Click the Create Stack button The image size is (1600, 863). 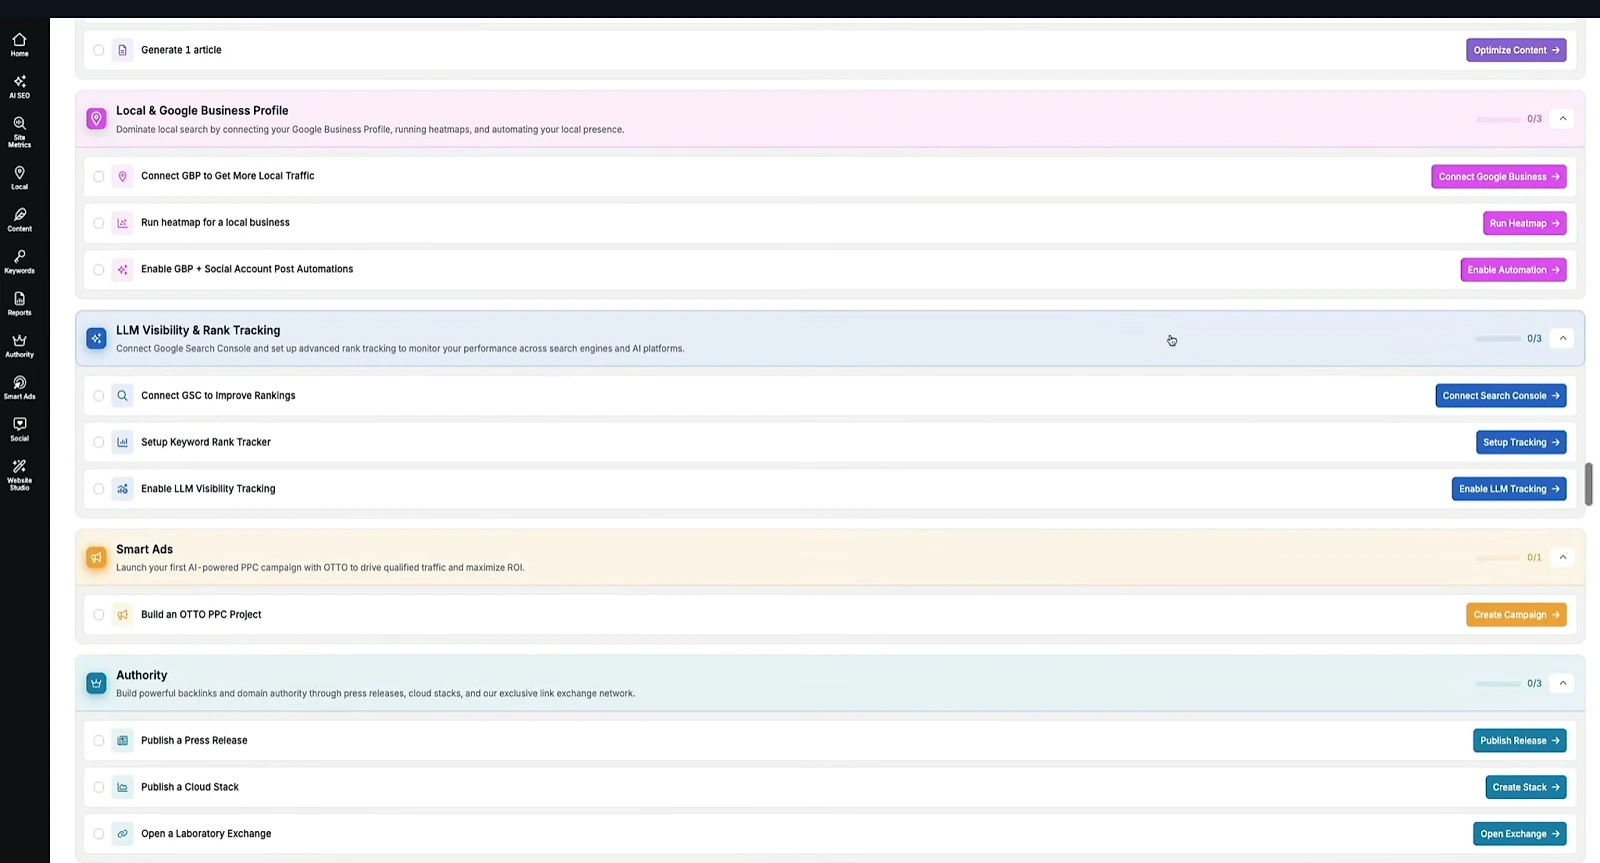[1526, 787]
